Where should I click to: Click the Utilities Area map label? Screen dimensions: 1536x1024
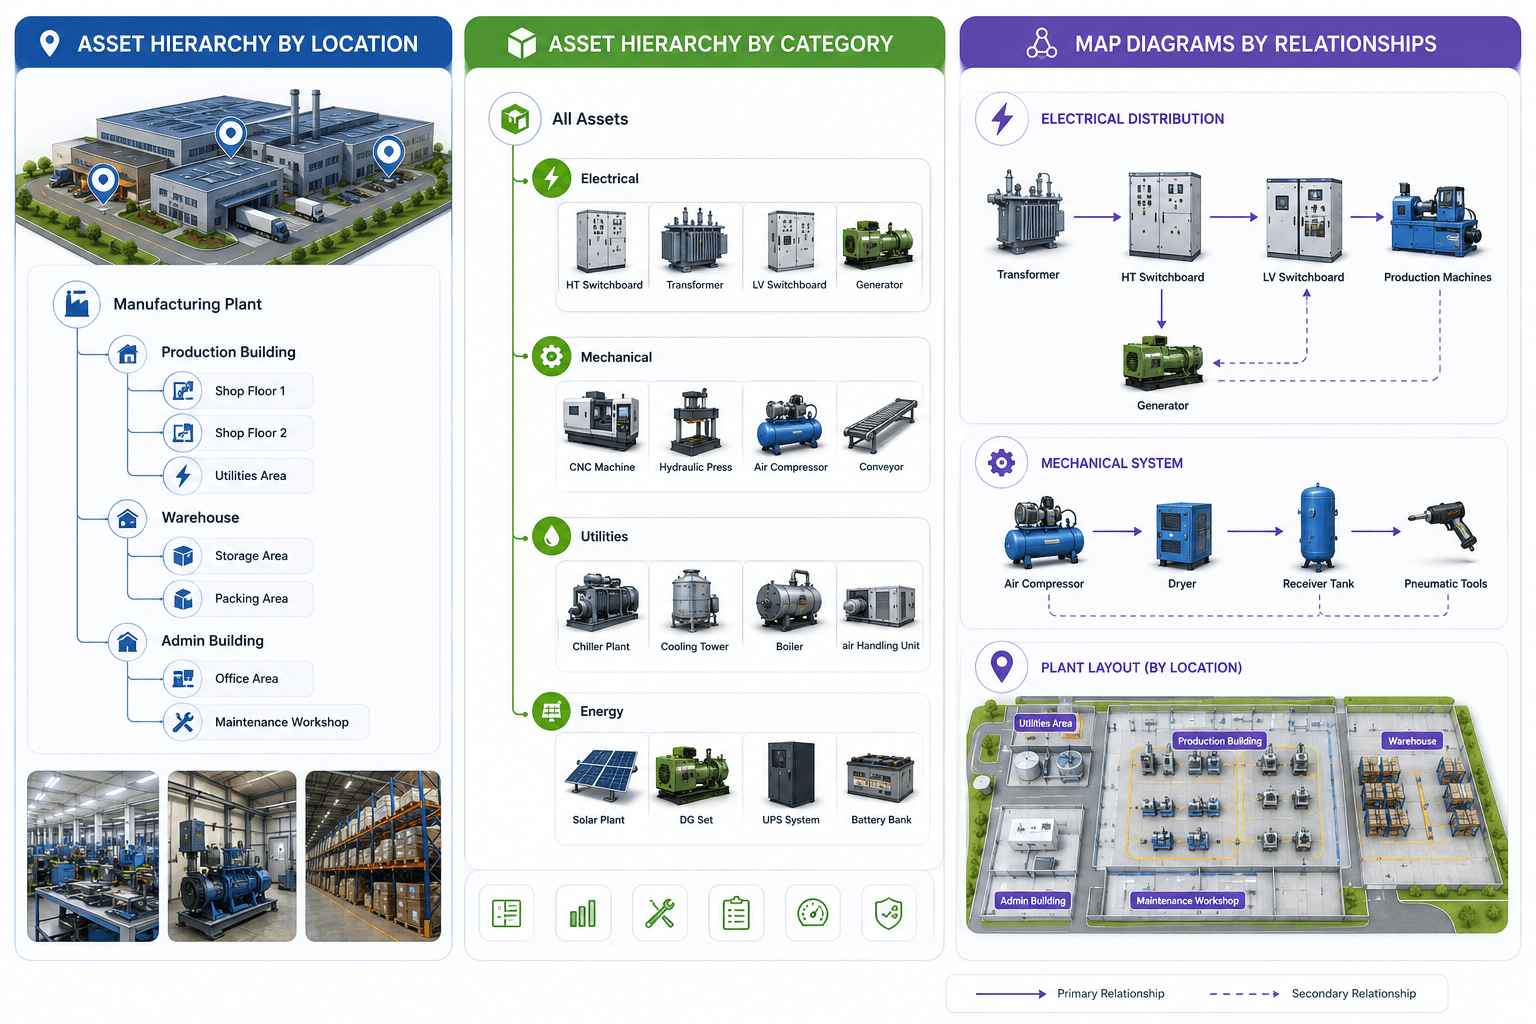click(1045, 723)
